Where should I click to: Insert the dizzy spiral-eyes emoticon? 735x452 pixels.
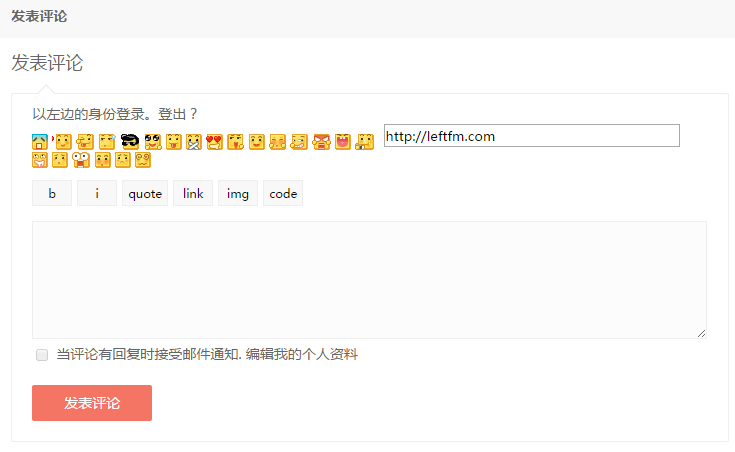(143, 160)
